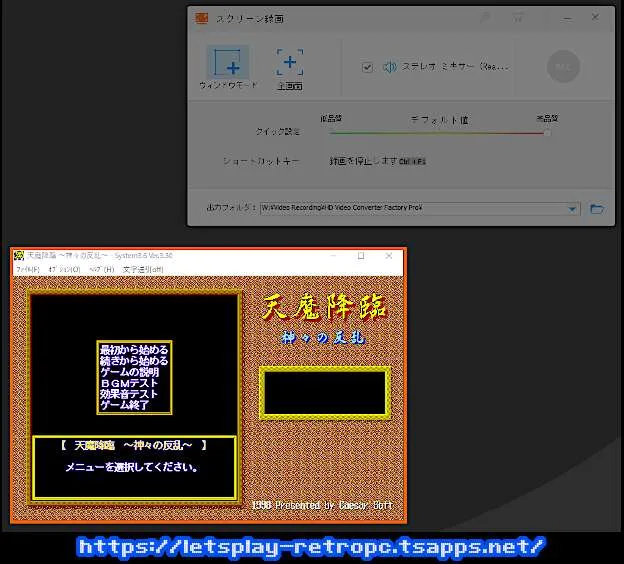624x564 pixels.
Task: Choose ゲーム終了 in game menu
Action: coord(125,405)
